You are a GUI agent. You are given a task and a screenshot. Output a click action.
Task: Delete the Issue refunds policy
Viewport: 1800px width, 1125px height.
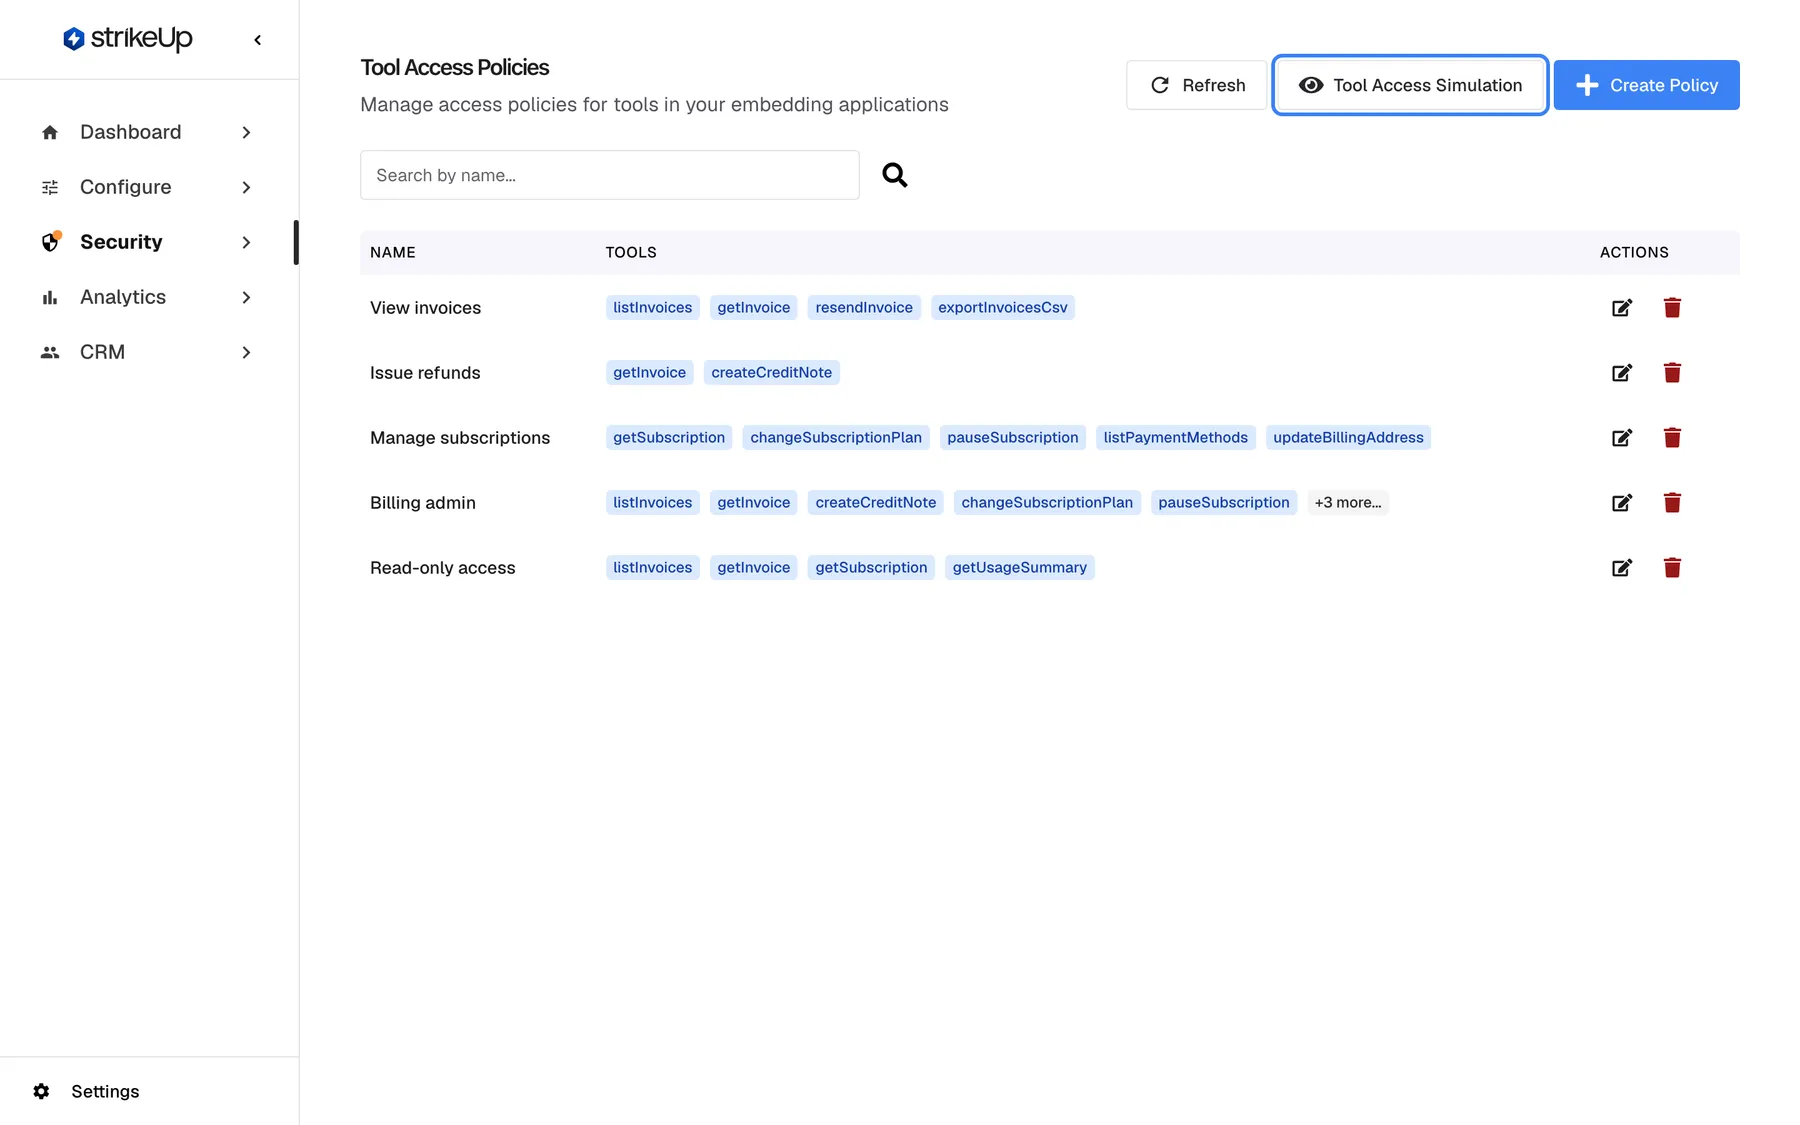tap(1672, 373)
